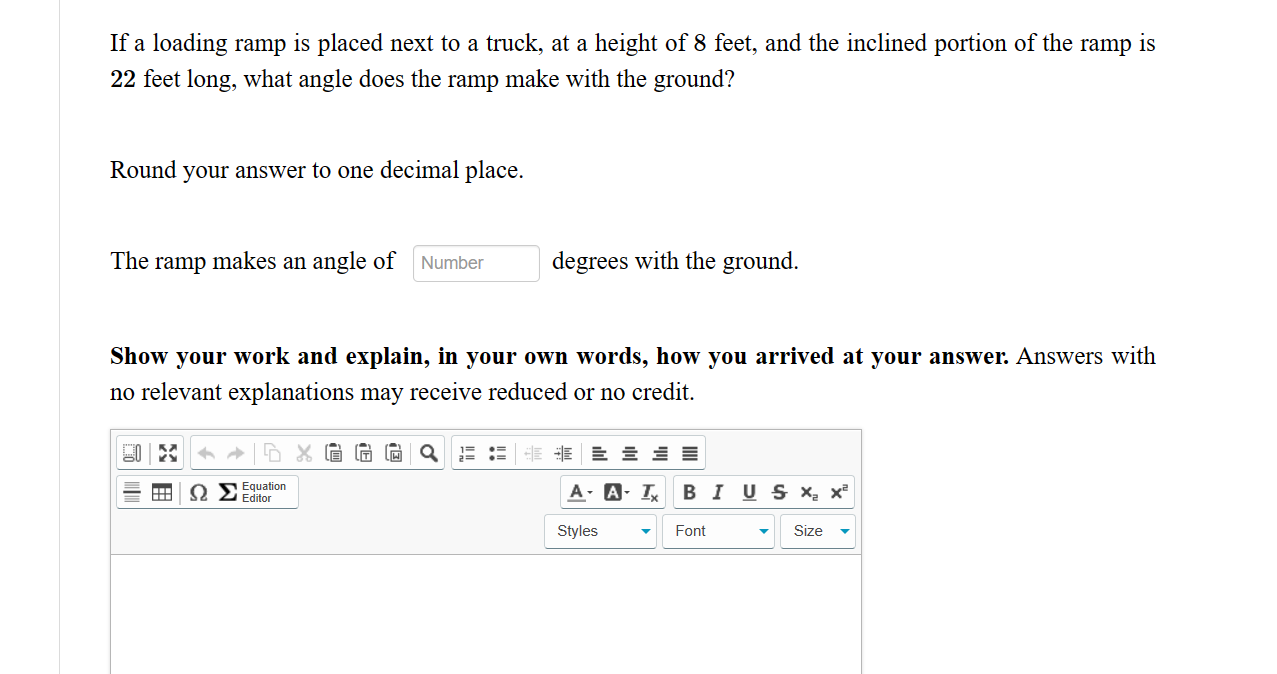
Task: Open the Size dropdown
Action: pos(818,531)
